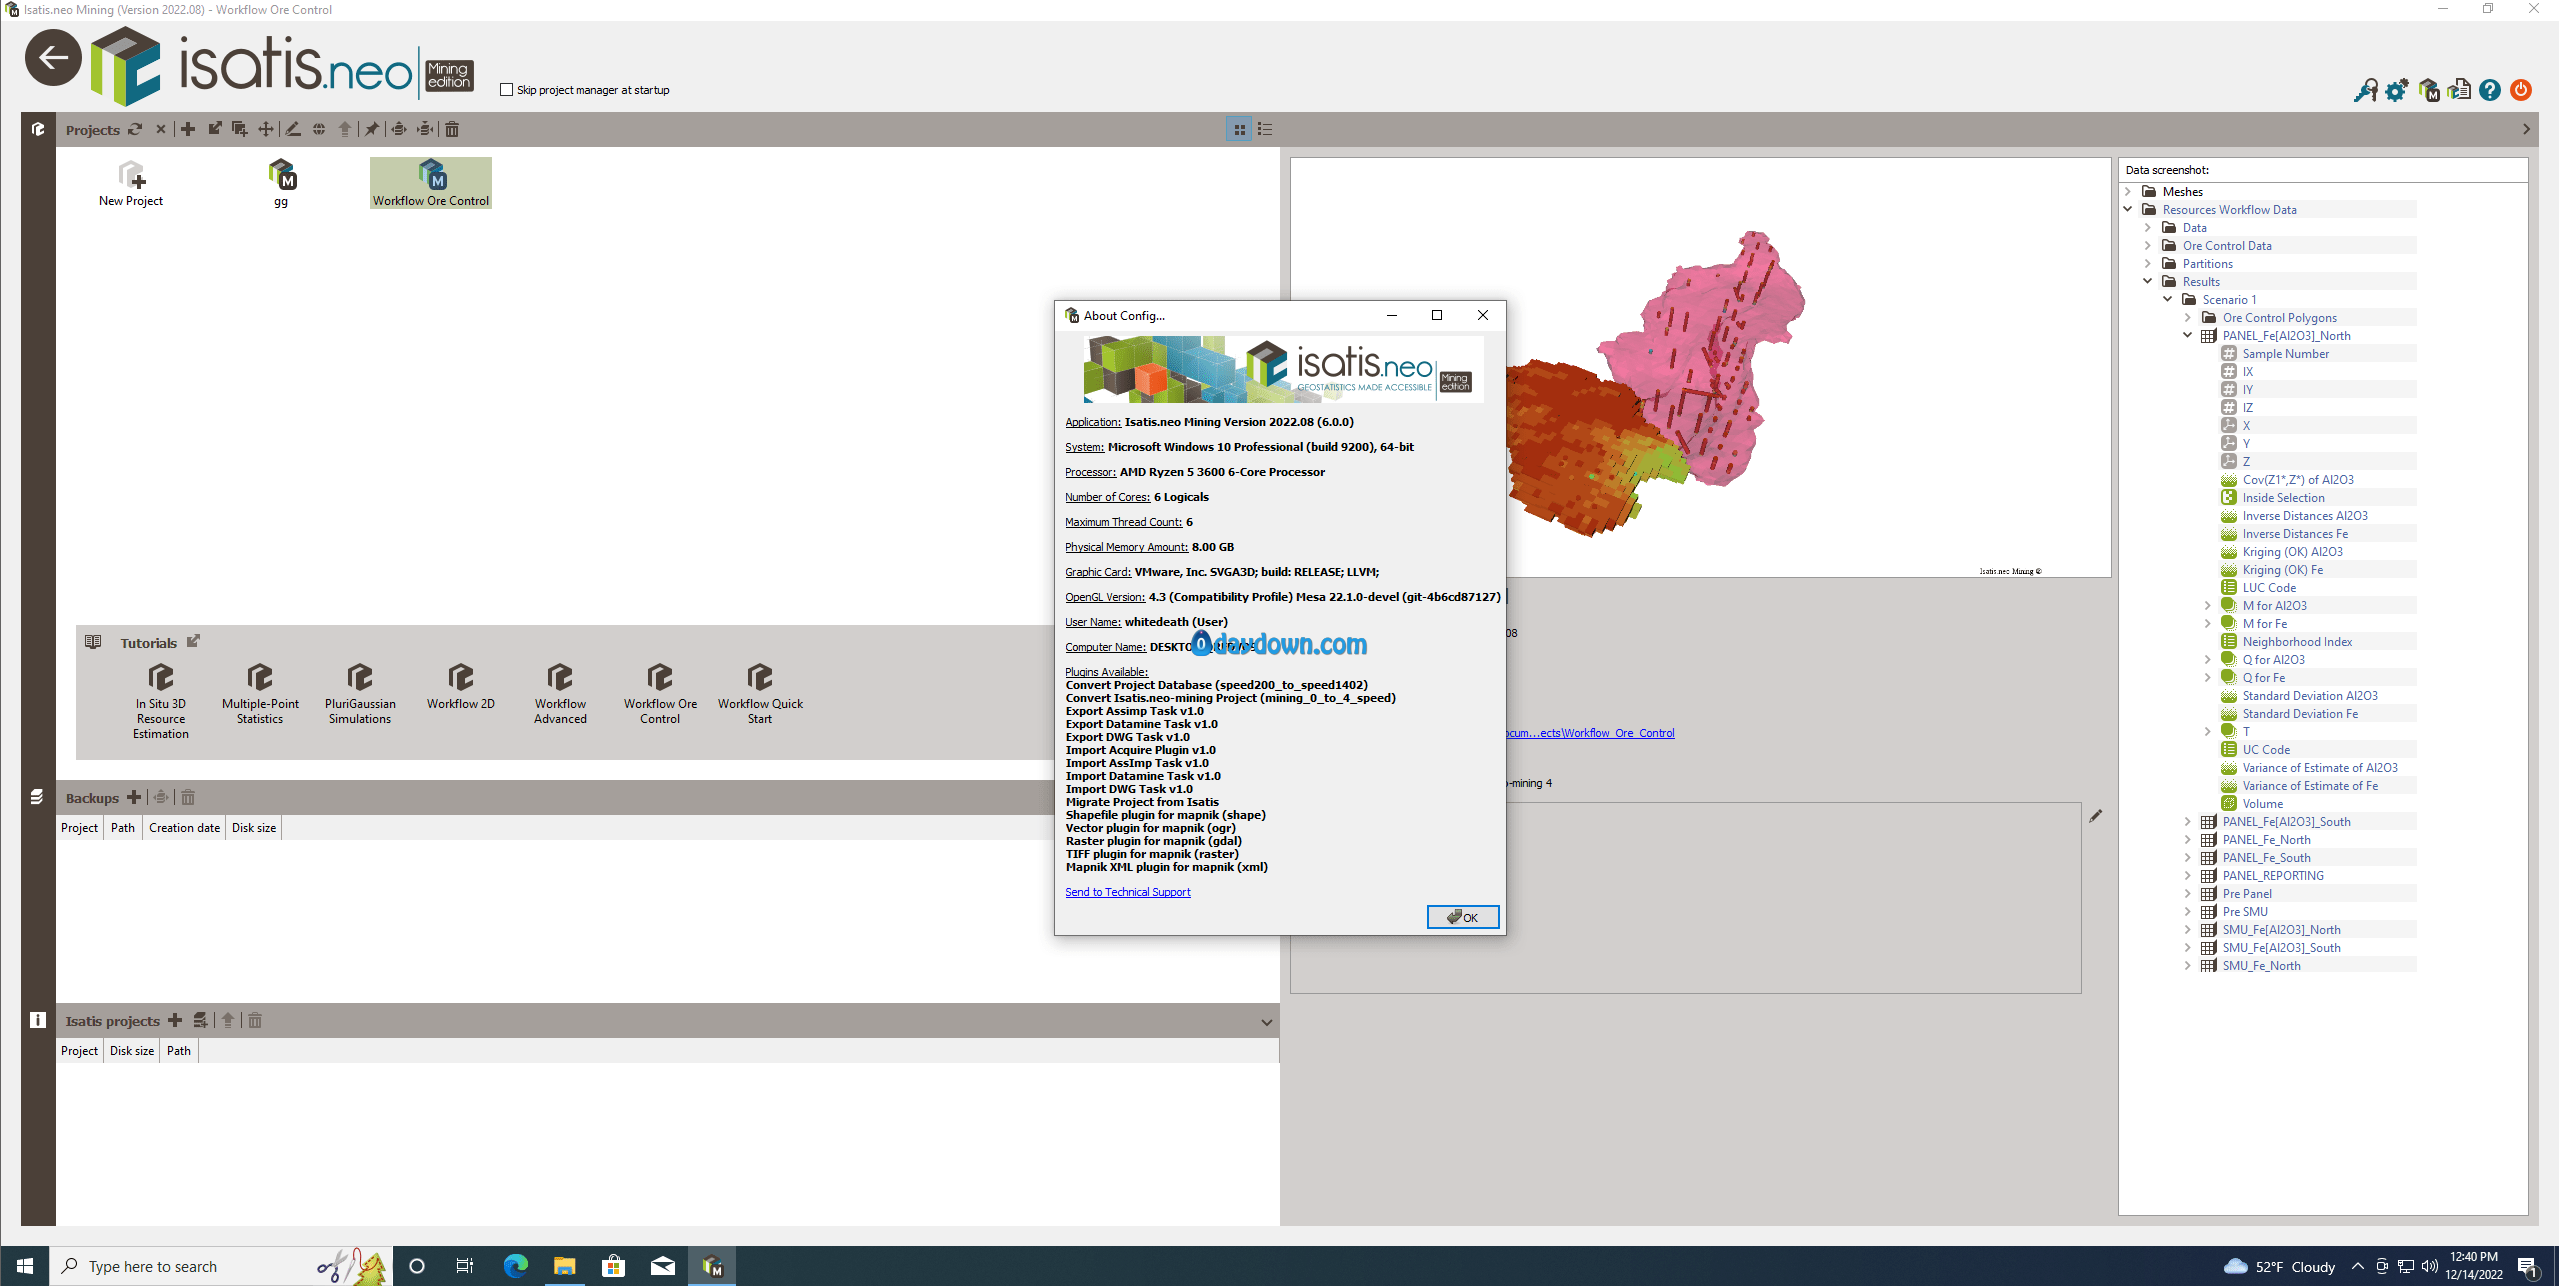Expand the PANEL_REPORTING grid
2559x1286 pixels.
click(x=2188, y=876)
